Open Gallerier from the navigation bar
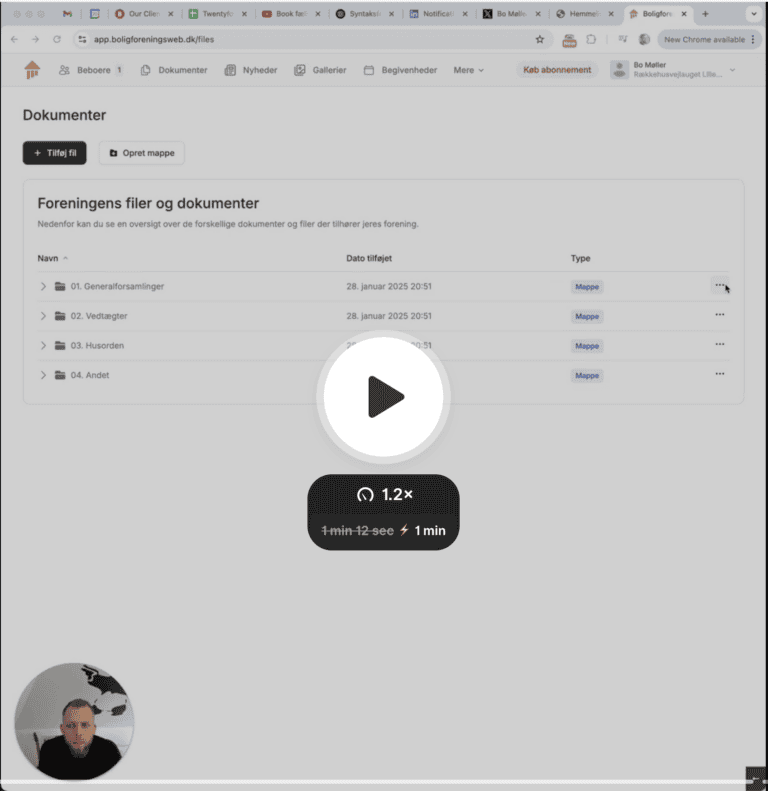768x791 pixels. [x=320, y=70]
